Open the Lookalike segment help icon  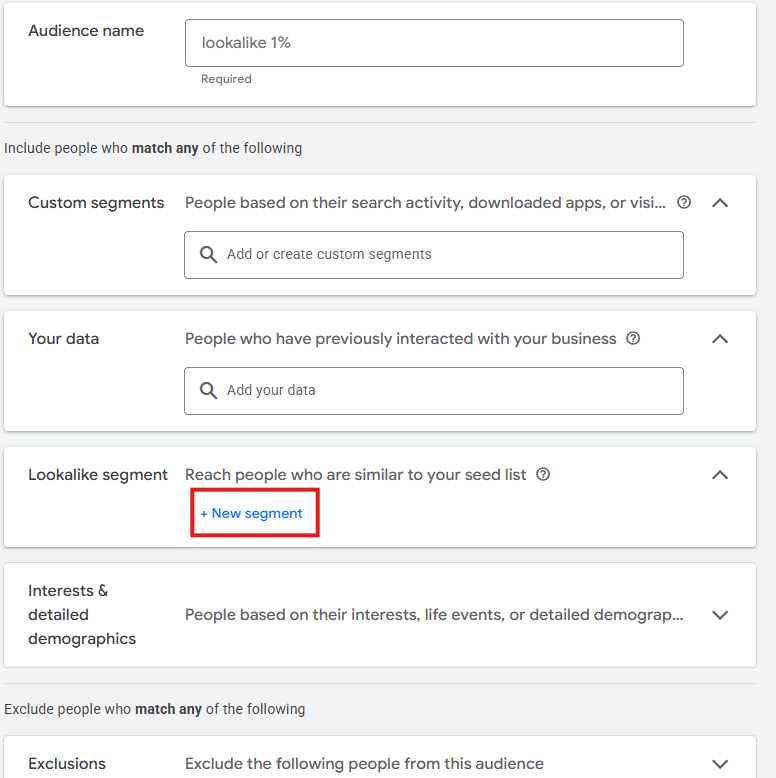pyautogui.click(x=543, y=474)
